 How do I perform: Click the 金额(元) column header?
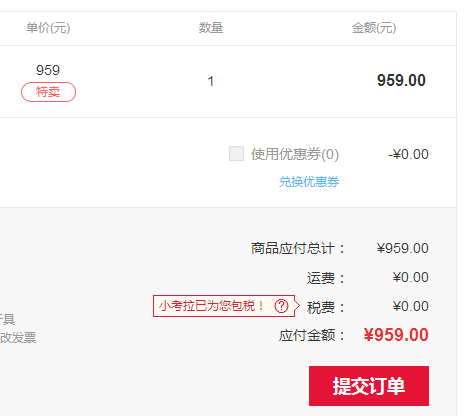374,28
